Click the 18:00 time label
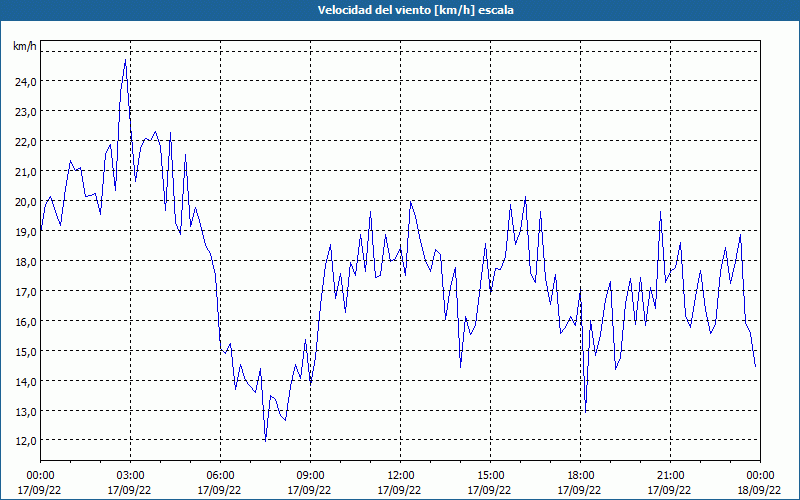 pos(581,476)
